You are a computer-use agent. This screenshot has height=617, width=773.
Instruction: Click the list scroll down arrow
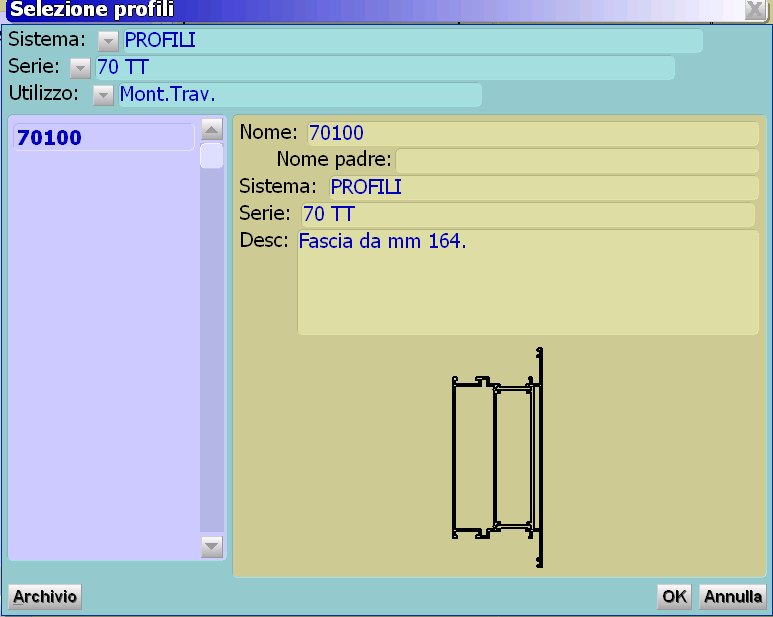click(x=212, y=547)
